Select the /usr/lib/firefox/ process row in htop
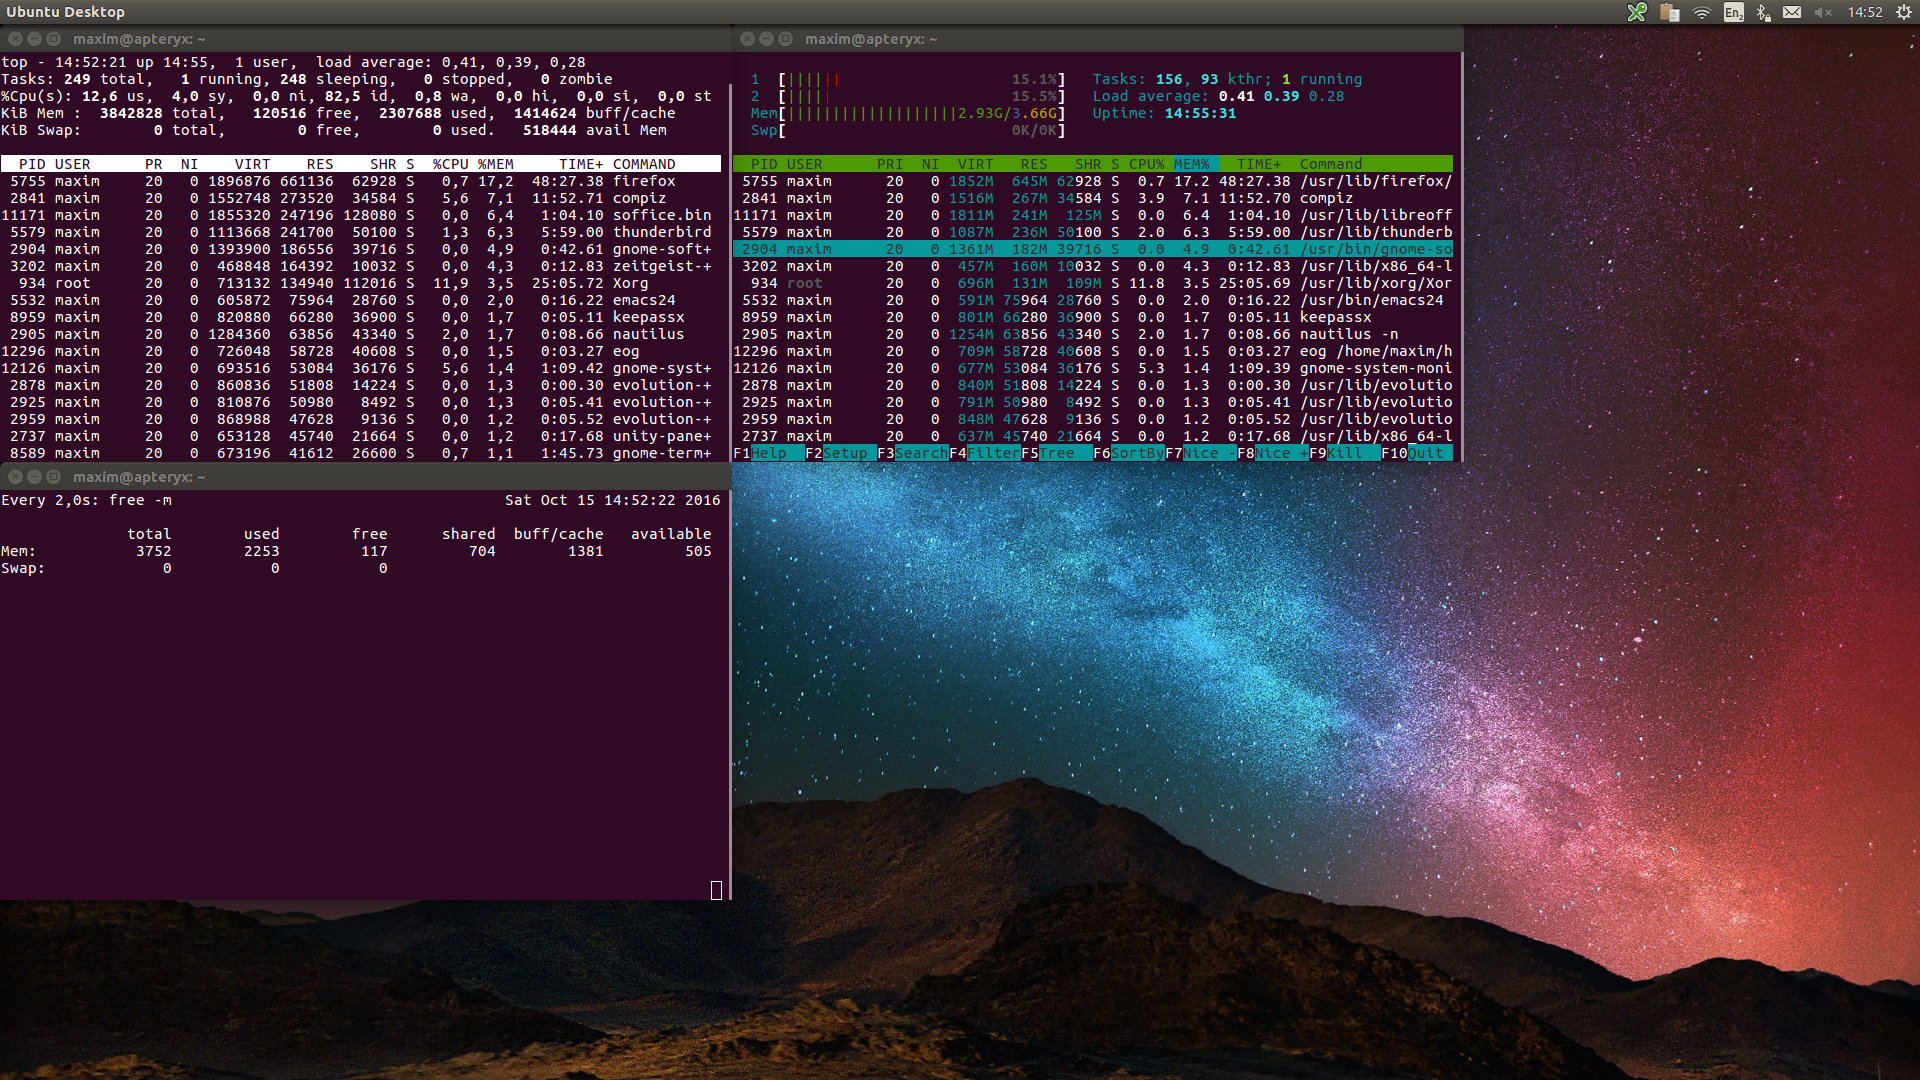Screen dimensions: 1920x1080 coord(1093,181)
